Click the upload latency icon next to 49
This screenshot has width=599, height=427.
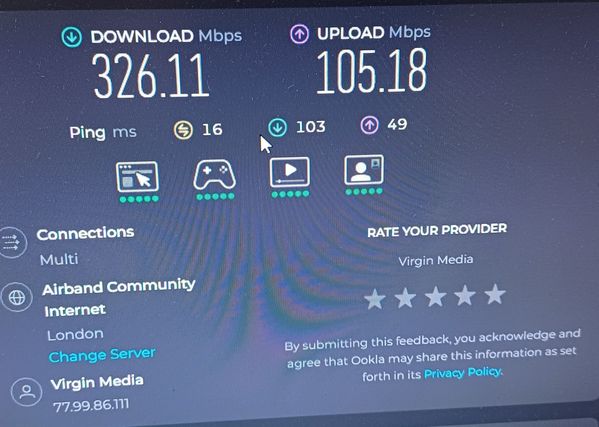369,125
